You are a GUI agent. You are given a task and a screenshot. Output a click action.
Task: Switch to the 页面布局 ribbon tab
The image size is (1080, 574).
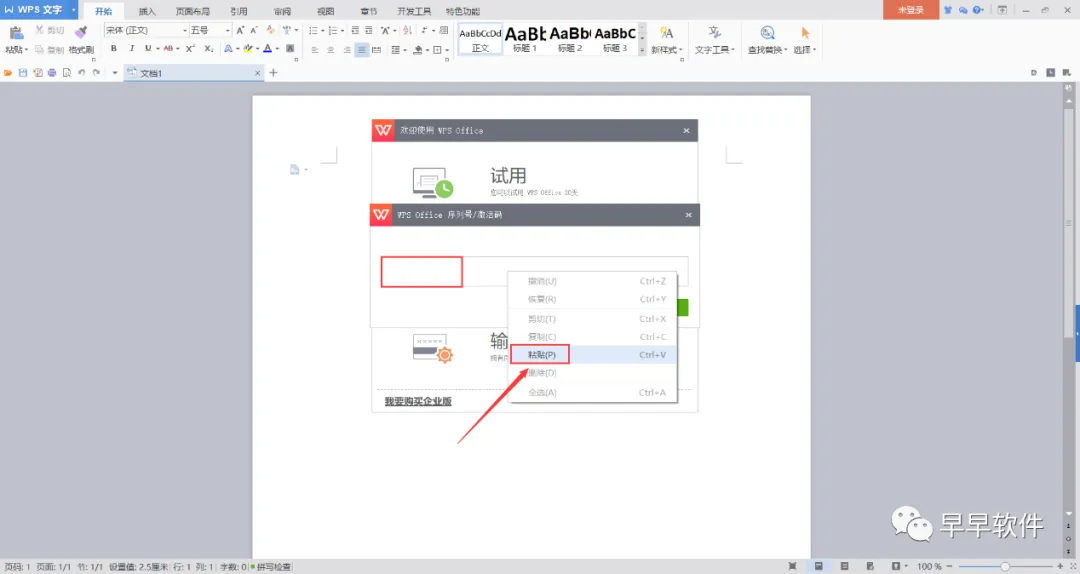pos(192,11)
